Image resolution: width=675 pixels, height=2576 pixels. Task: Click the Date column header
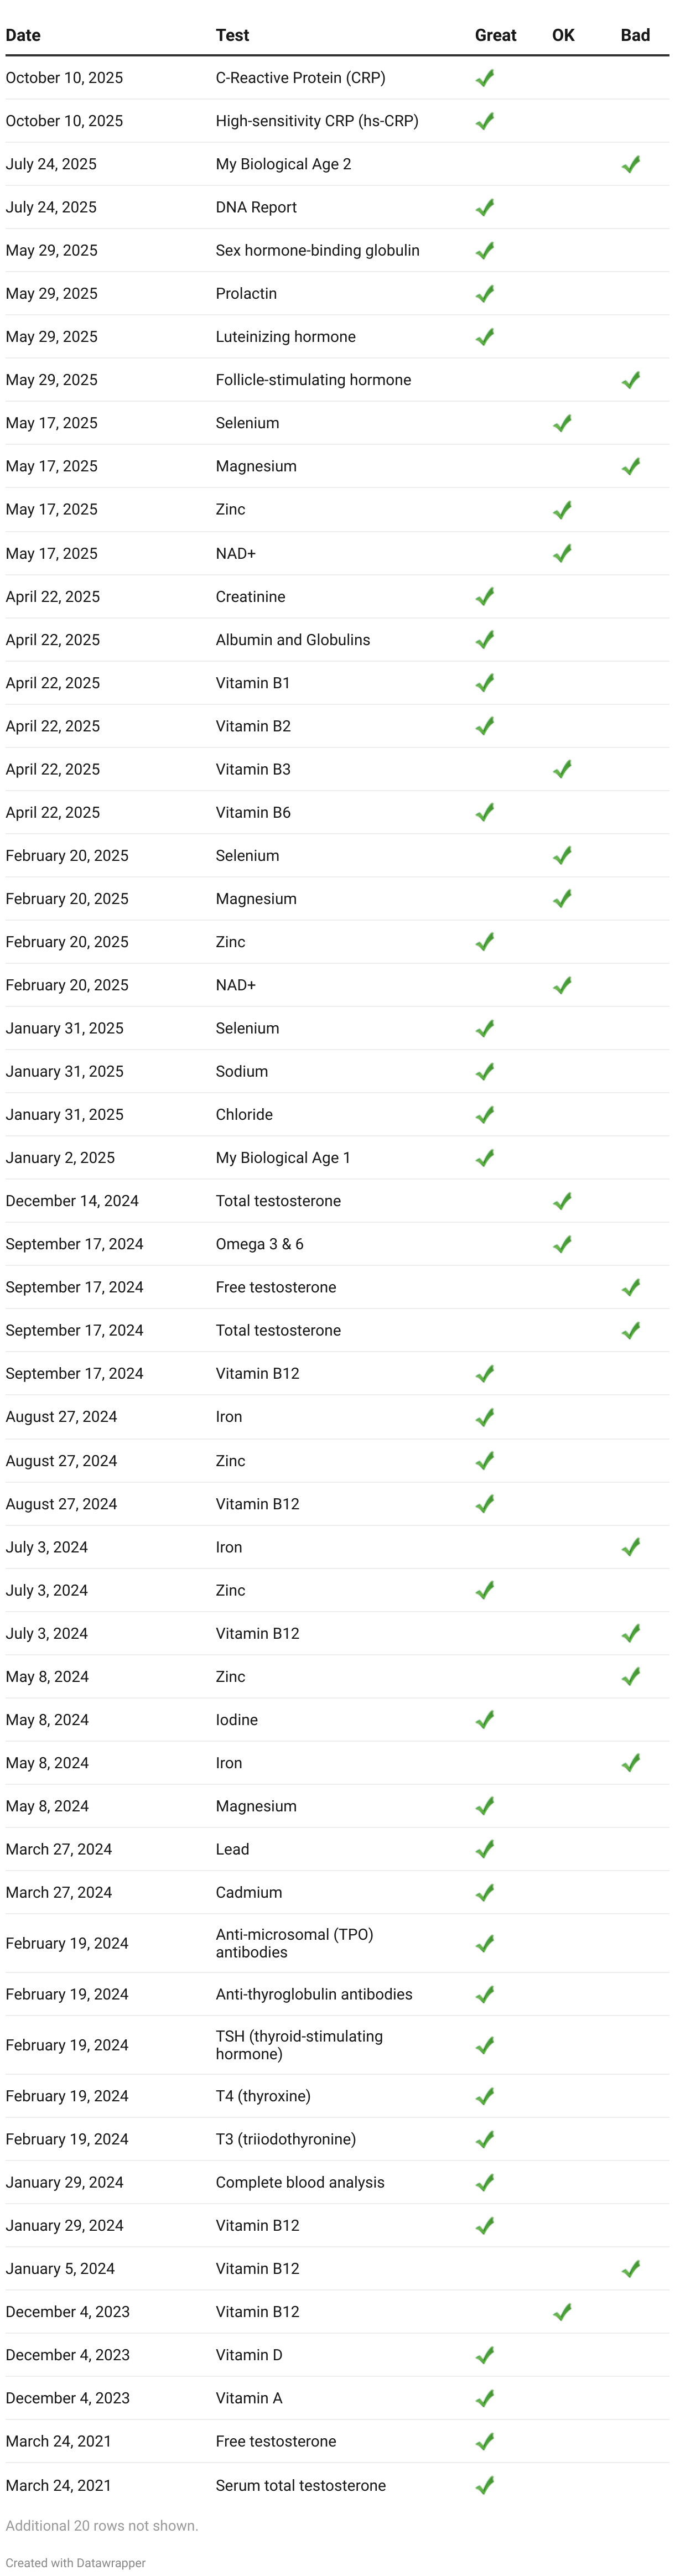[23, 35]
